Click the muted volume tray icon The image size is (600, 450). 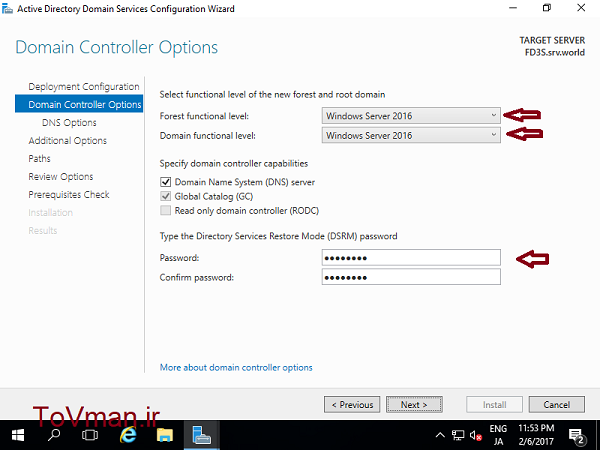click(x=476, y=435)
